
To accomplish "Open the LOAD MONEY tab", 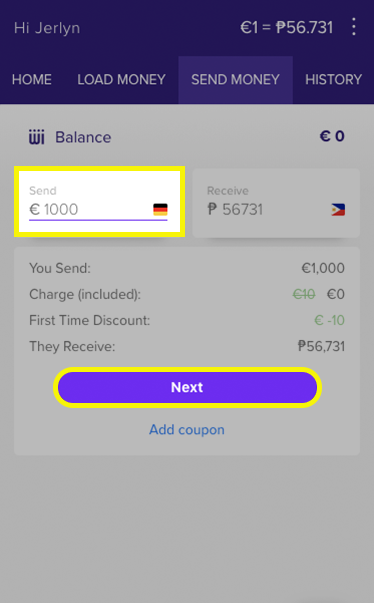I will [121, 80].
